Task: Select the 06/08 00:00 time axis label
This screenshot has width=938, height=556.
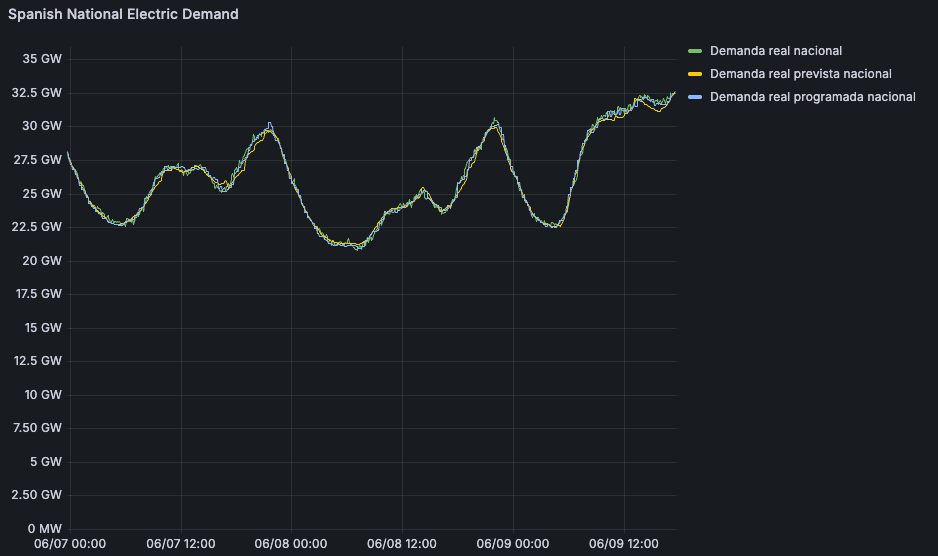Action: (291, 544)
